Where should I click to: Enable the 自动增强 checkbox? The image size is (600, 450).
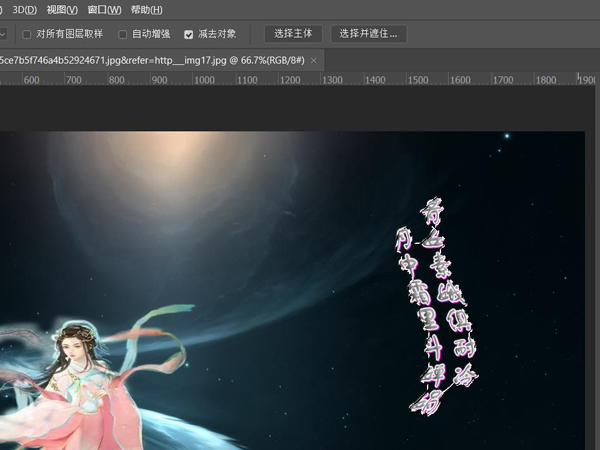tap(123, 34)
